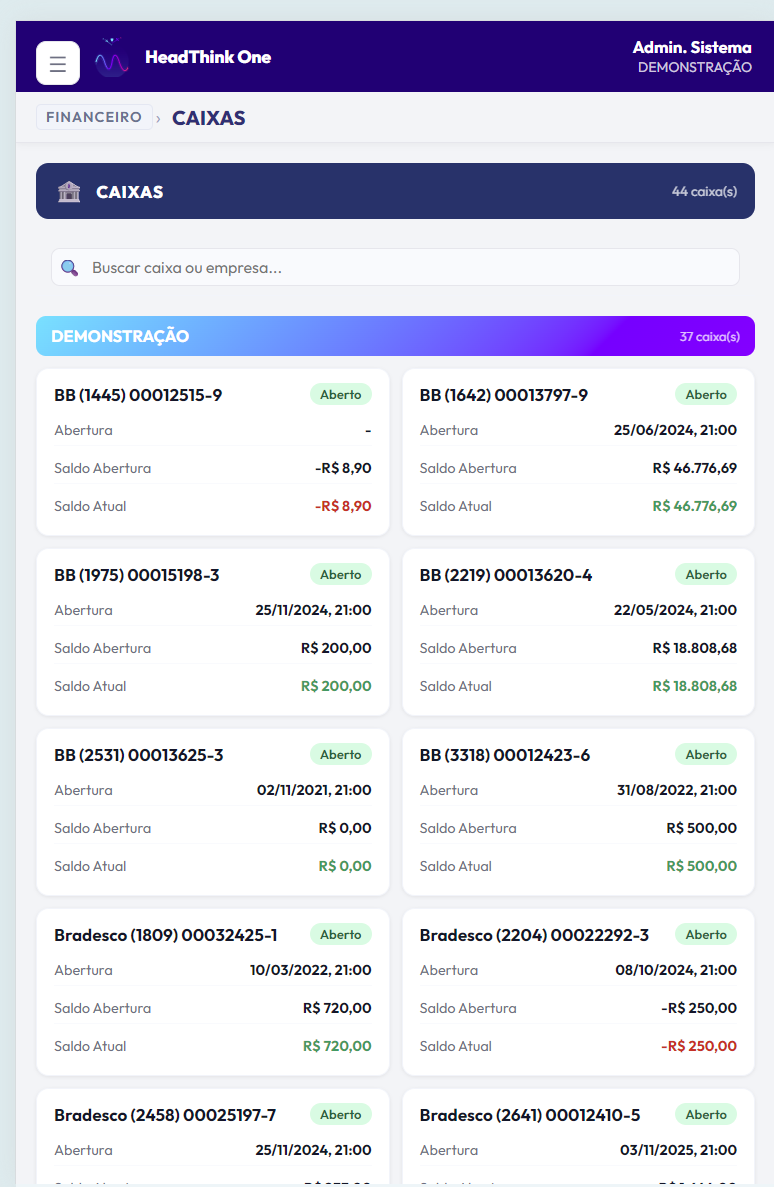Open the Bradesco (2458) 00025197-7 card
The image size is (774, 1187).
pos(213,1138)
